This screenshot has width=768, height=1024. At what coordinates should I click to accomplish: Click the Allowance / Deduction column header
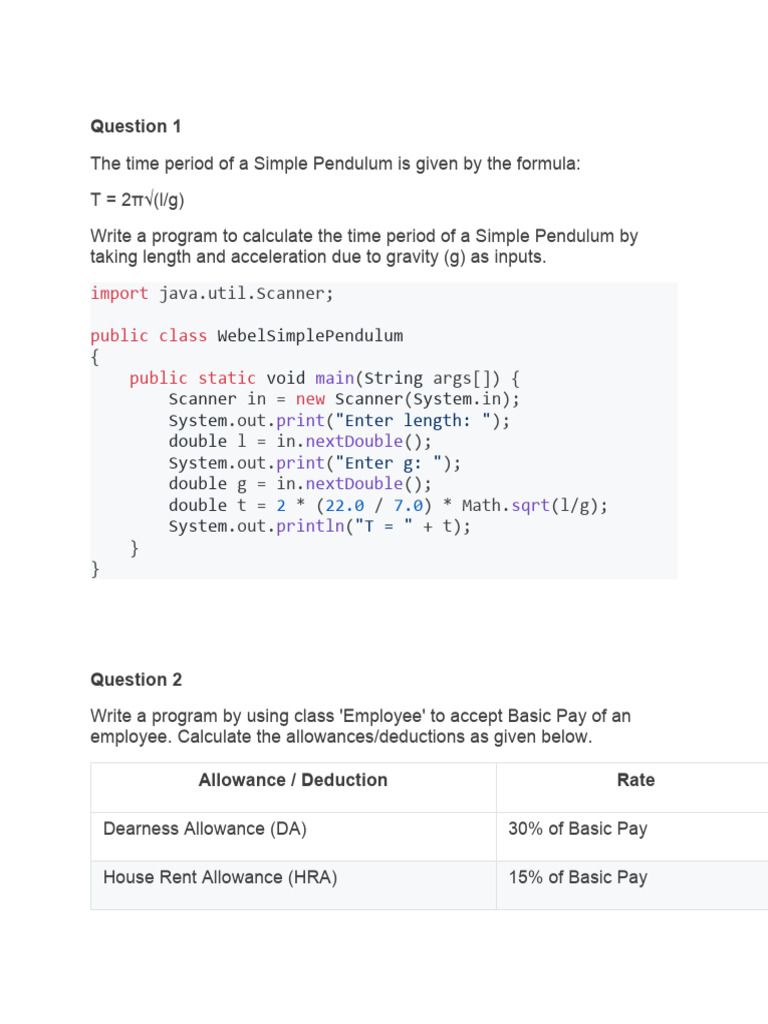point(293,780)
